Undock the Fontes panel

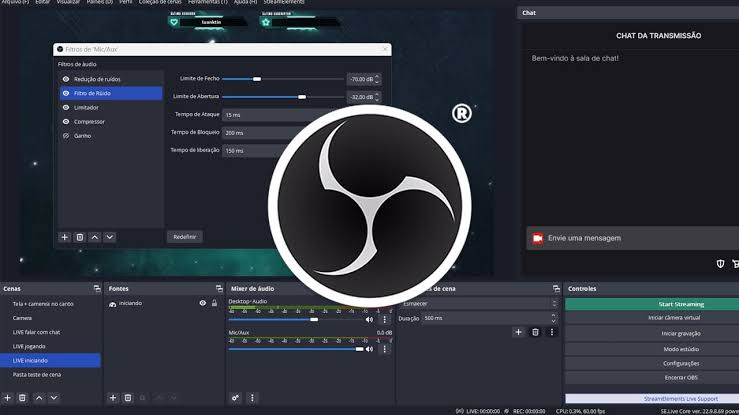point(219,288)
